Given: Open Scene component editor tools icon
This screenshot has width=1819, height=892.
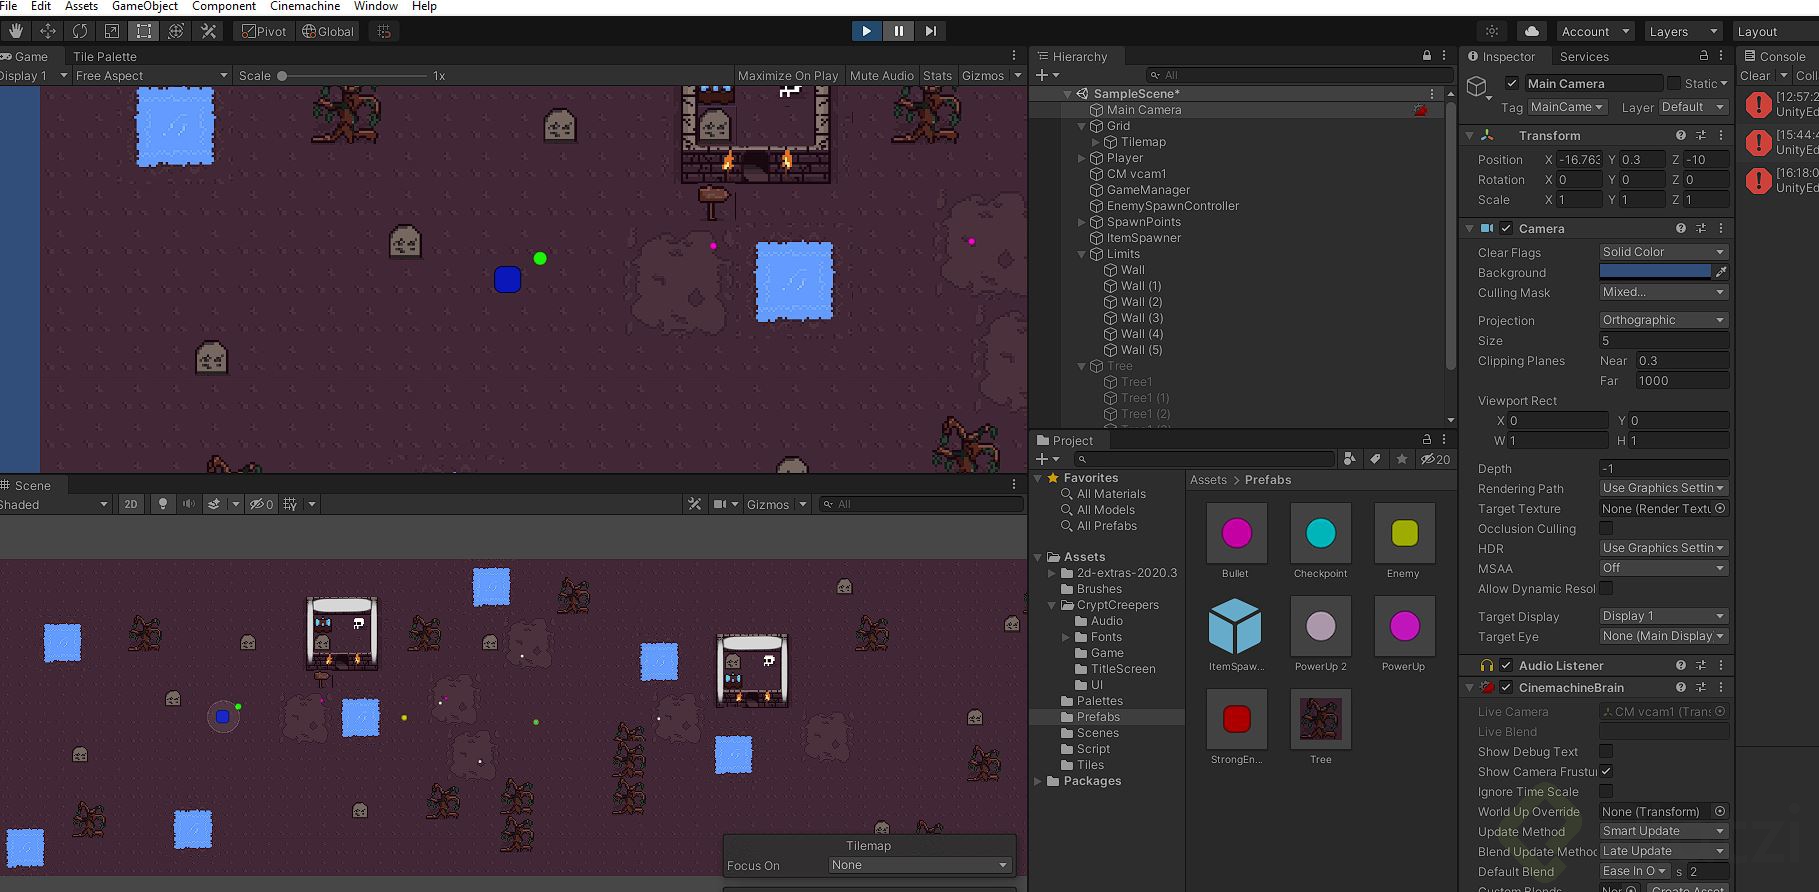Looking at the screenshot, I should pyautogui.click(x=695, y=504).
